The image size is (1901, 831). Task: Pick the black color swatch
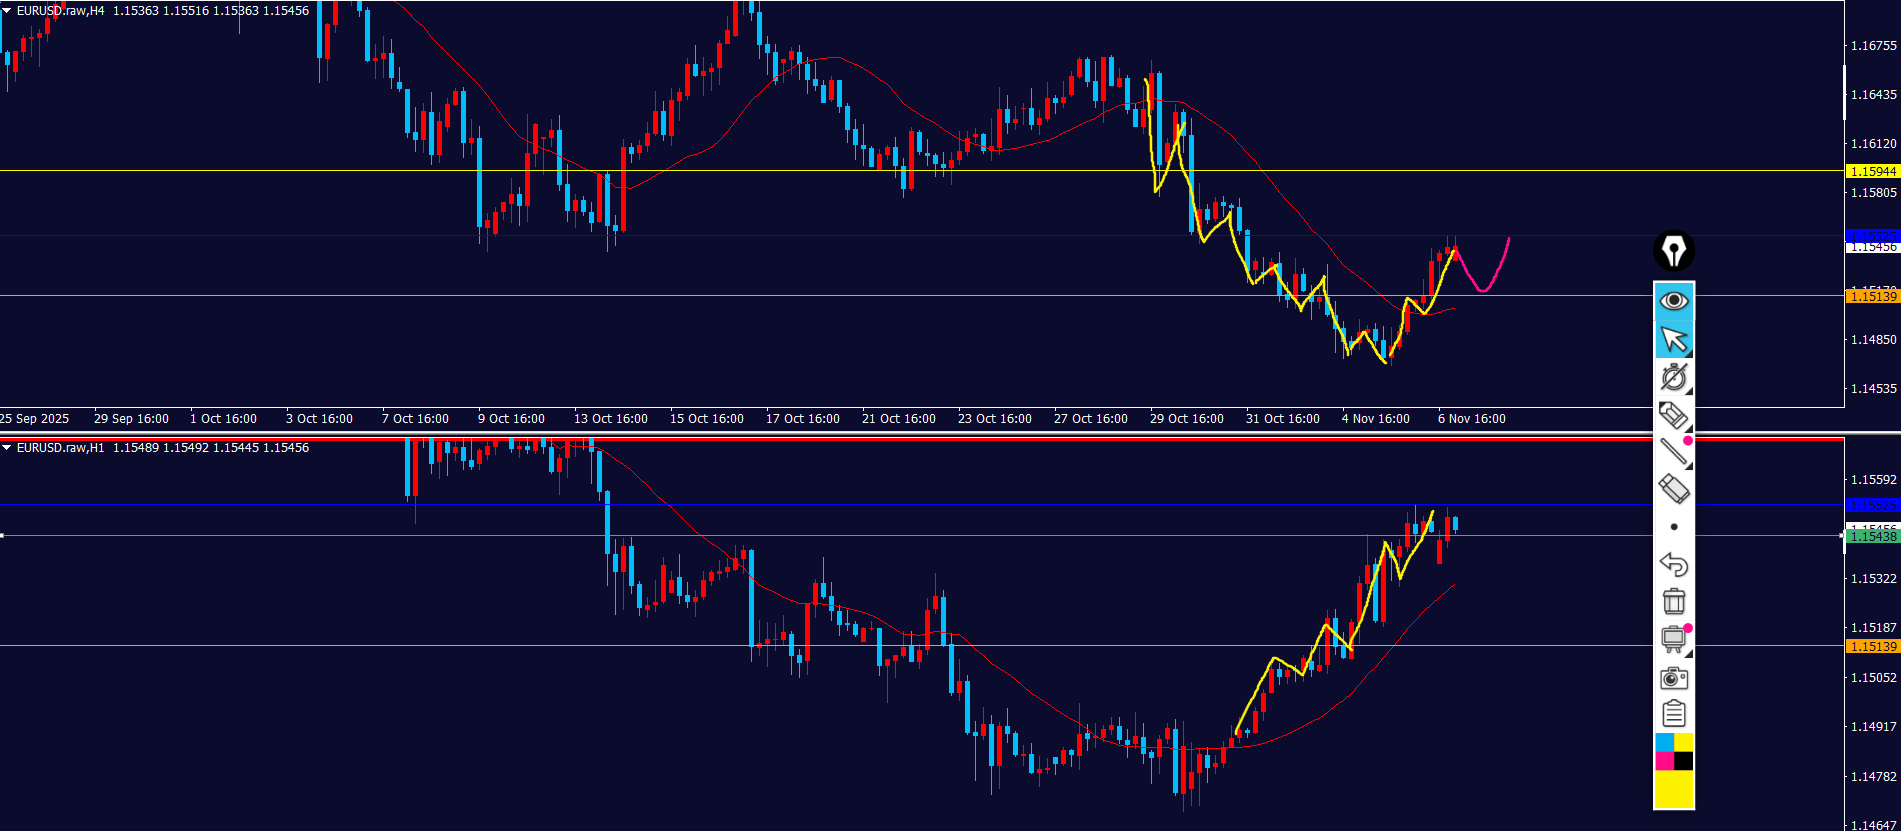pyautogui.click(x=1684, y=761)
